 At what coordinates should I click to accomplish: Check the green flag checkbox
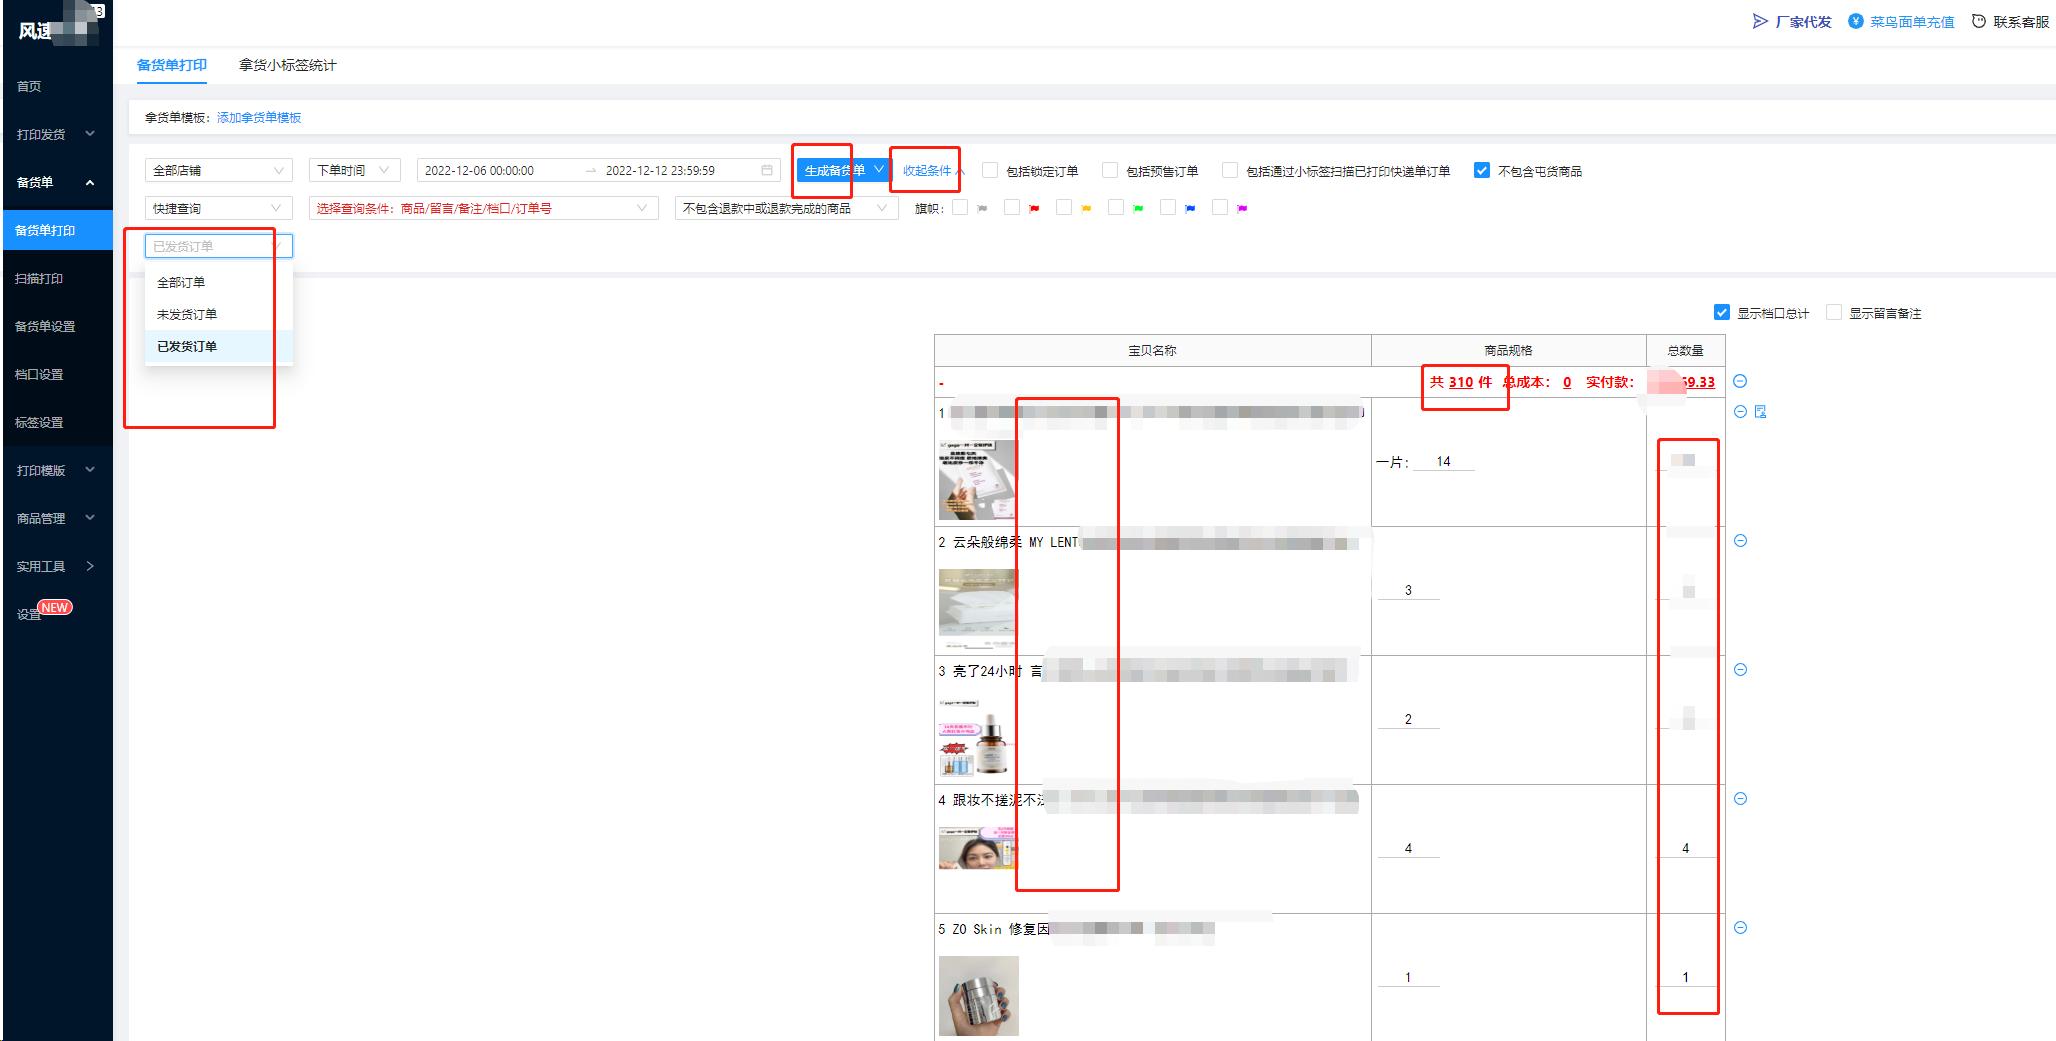1116,208
